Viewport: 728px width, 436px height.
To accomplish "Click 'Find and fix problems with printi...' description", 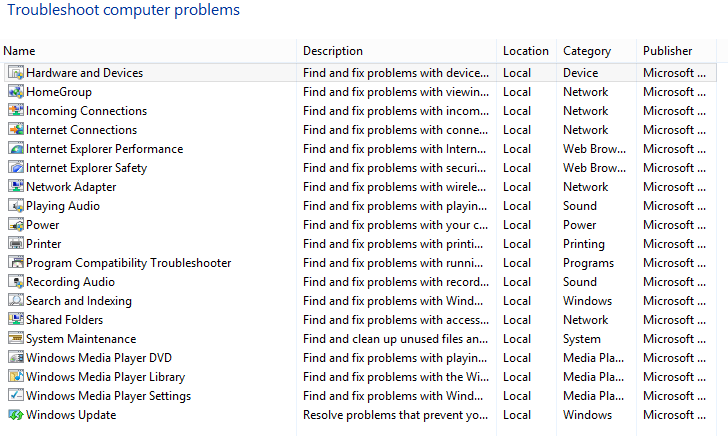I will tap(393, 244).
